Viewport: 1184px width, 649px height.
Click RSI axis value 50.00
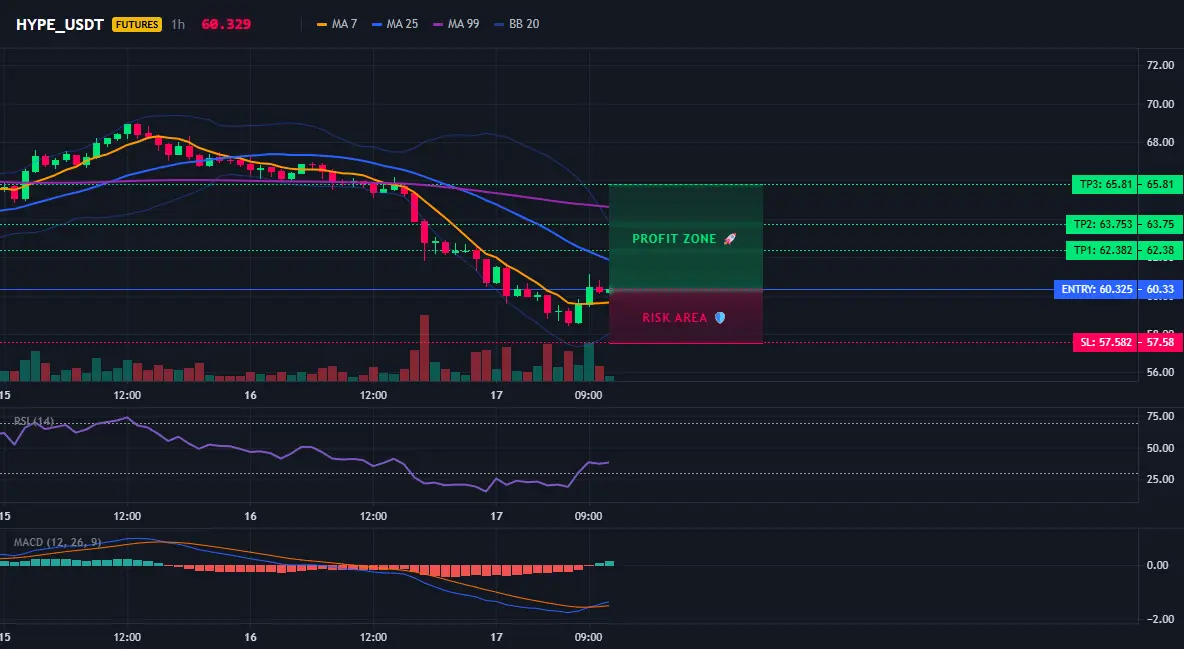tap(1160, 448)
